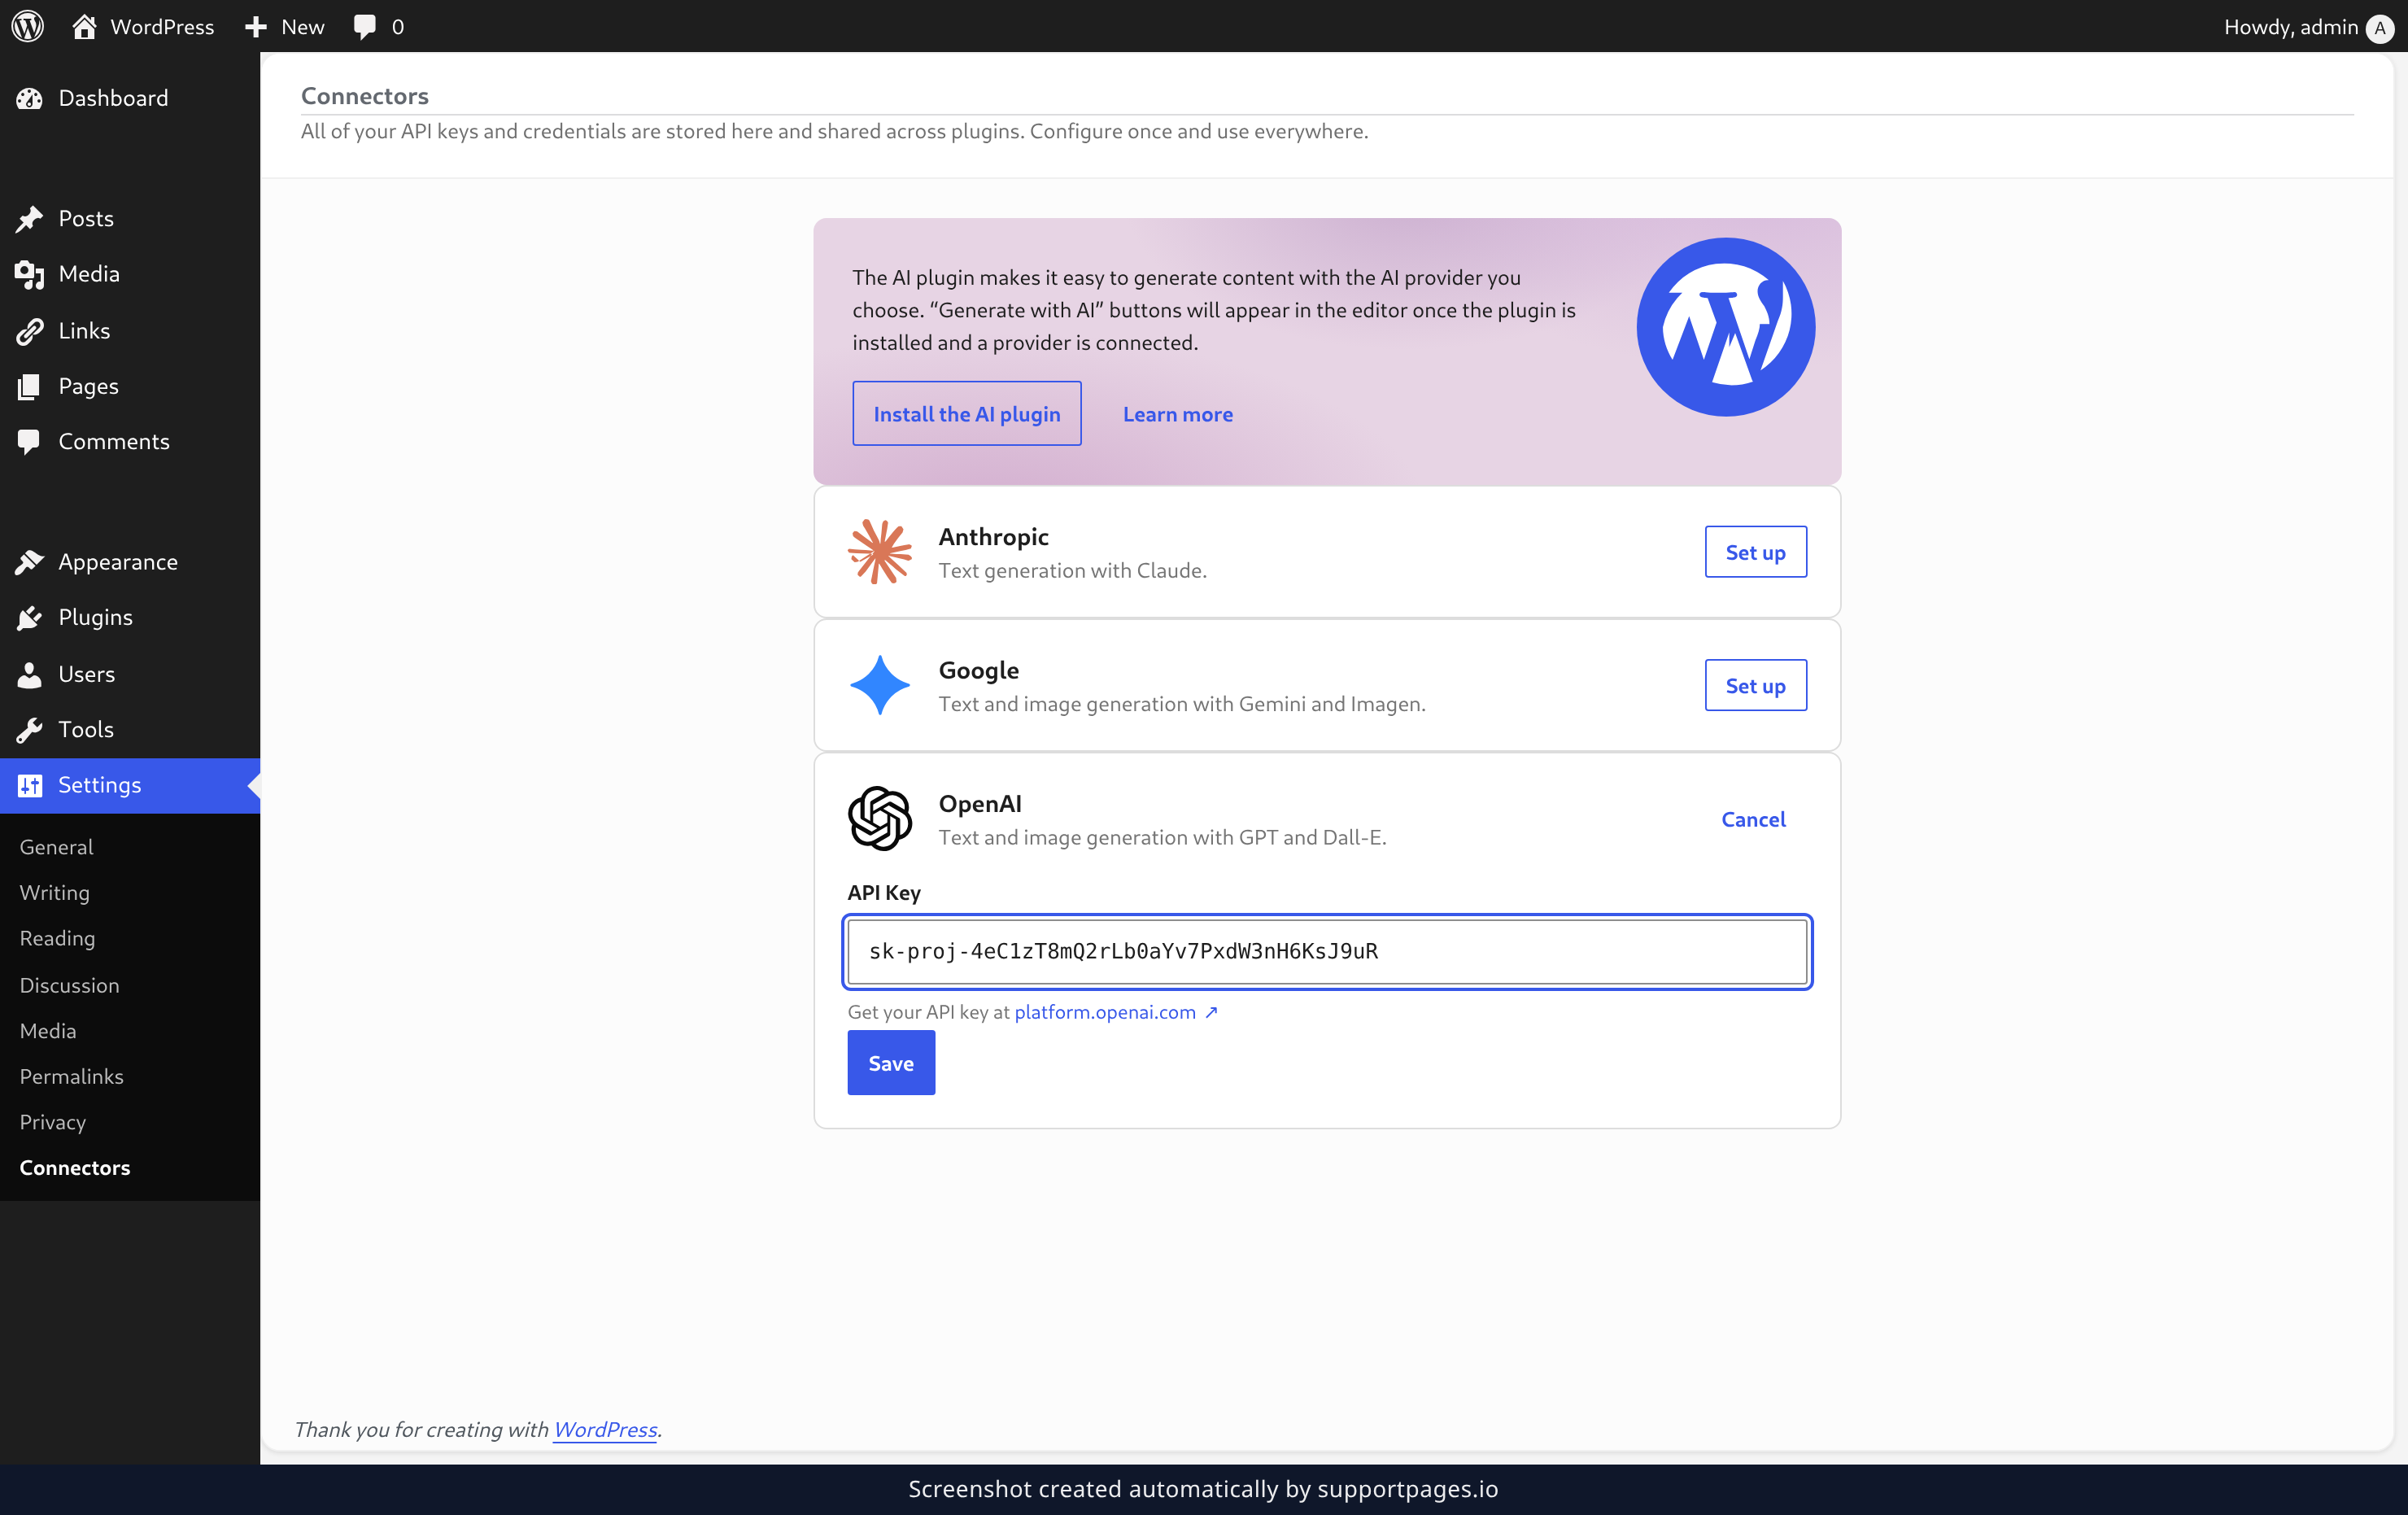
Task: Click the admin avatar icon
Action: pyautogui.click(x=2380, y=28)
